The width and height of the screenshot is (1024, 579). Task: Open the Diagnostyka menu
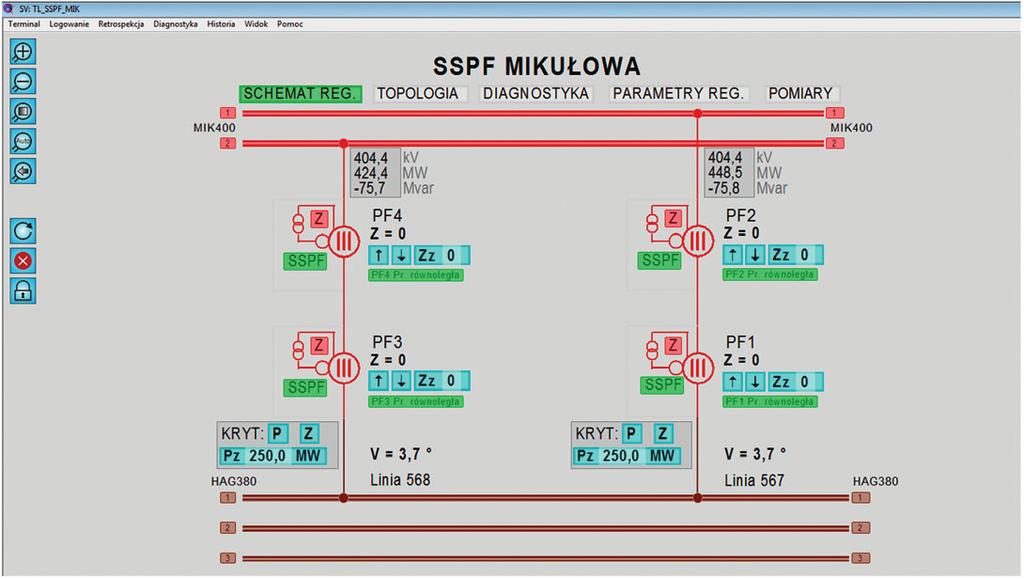176,23
